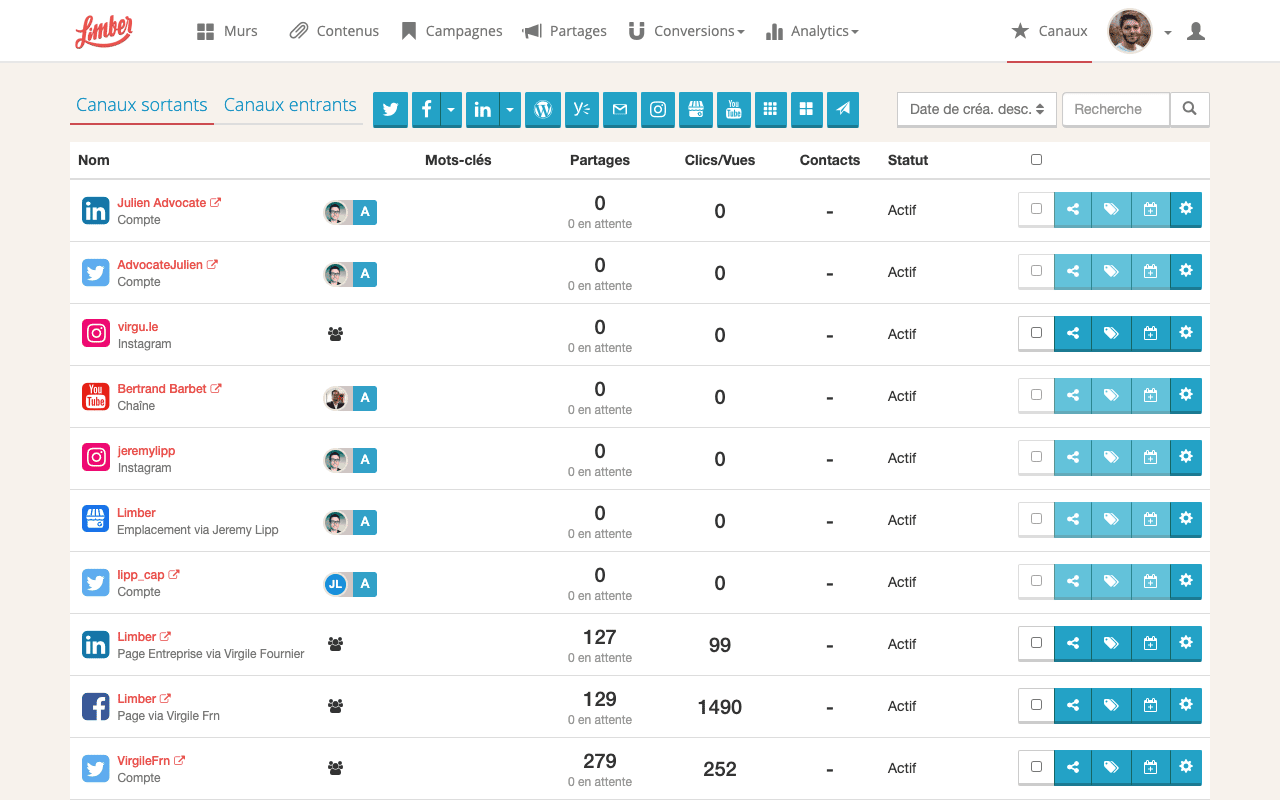Open the Analytics dropdown menu
This screenshot has height=800, width=1280.
click(812, 31)
